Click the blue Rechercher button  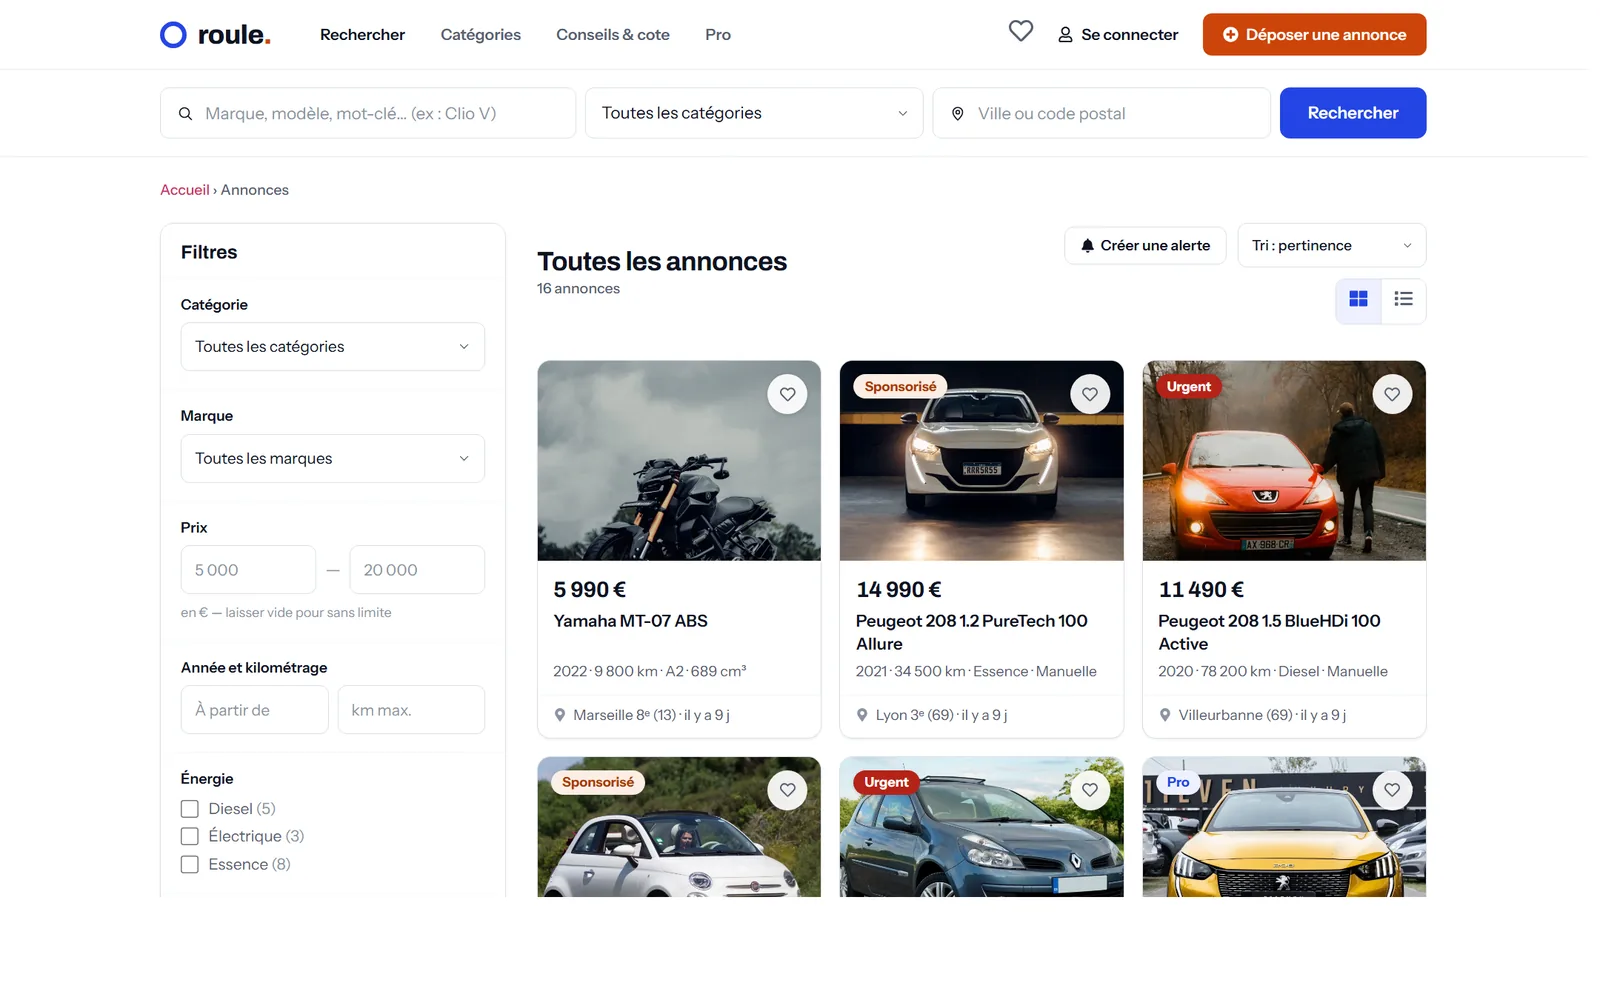pos(1353,113)
